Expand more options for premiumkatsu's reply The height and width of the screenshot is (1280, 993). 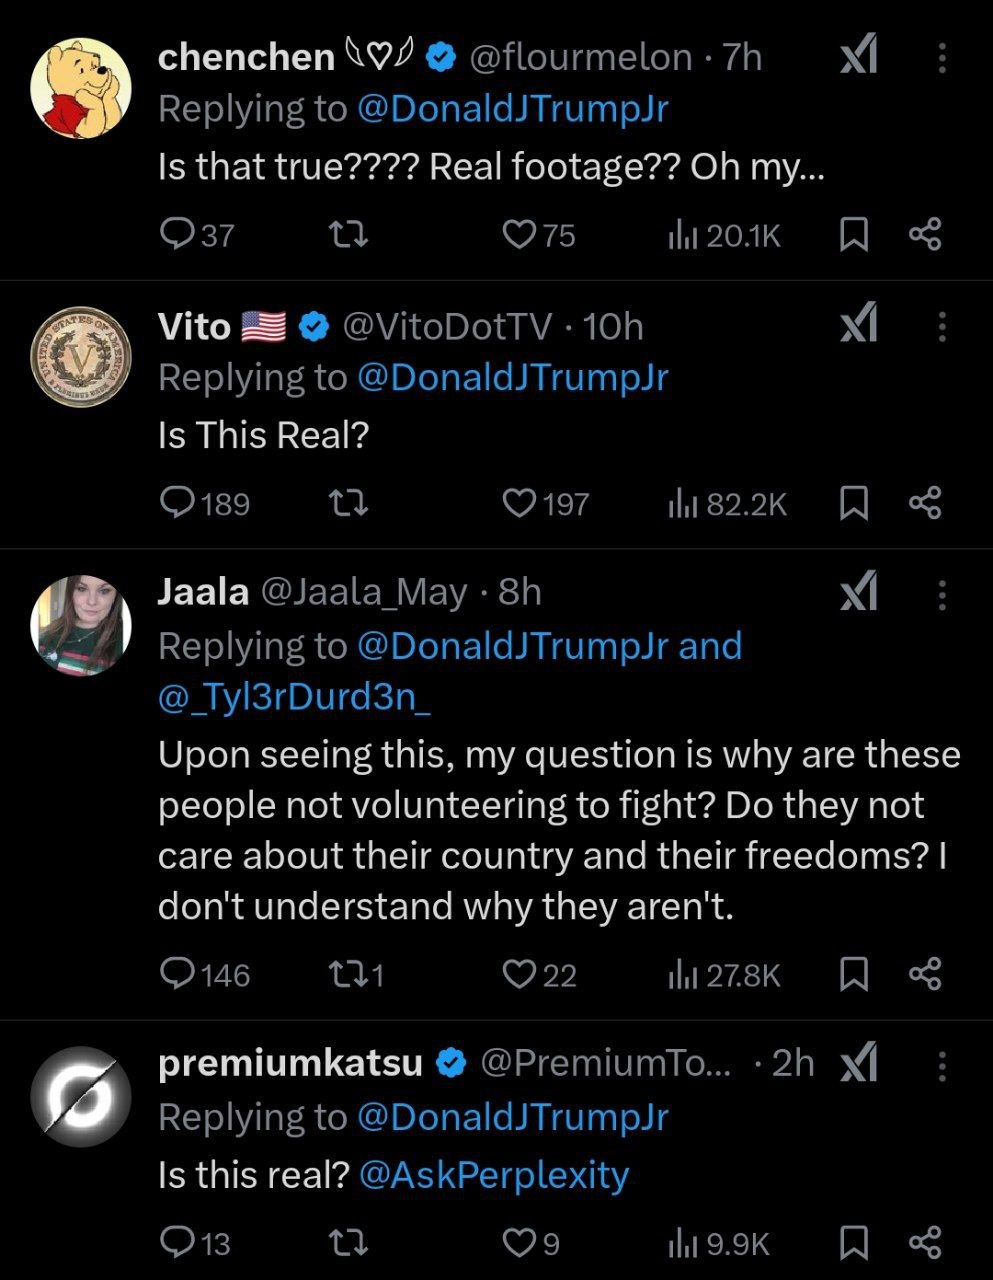941,1066
